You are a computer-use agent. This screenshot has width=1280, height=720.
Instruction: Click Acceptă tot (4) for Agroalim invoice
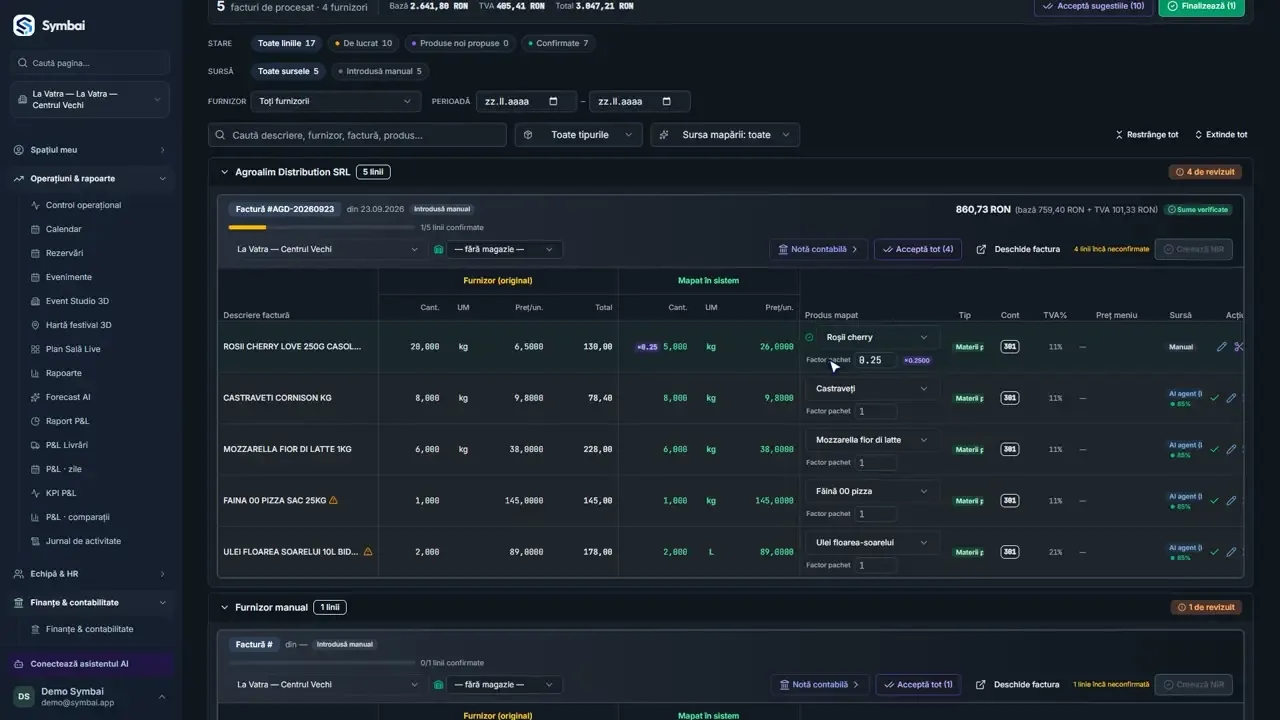tap(918, 249)
